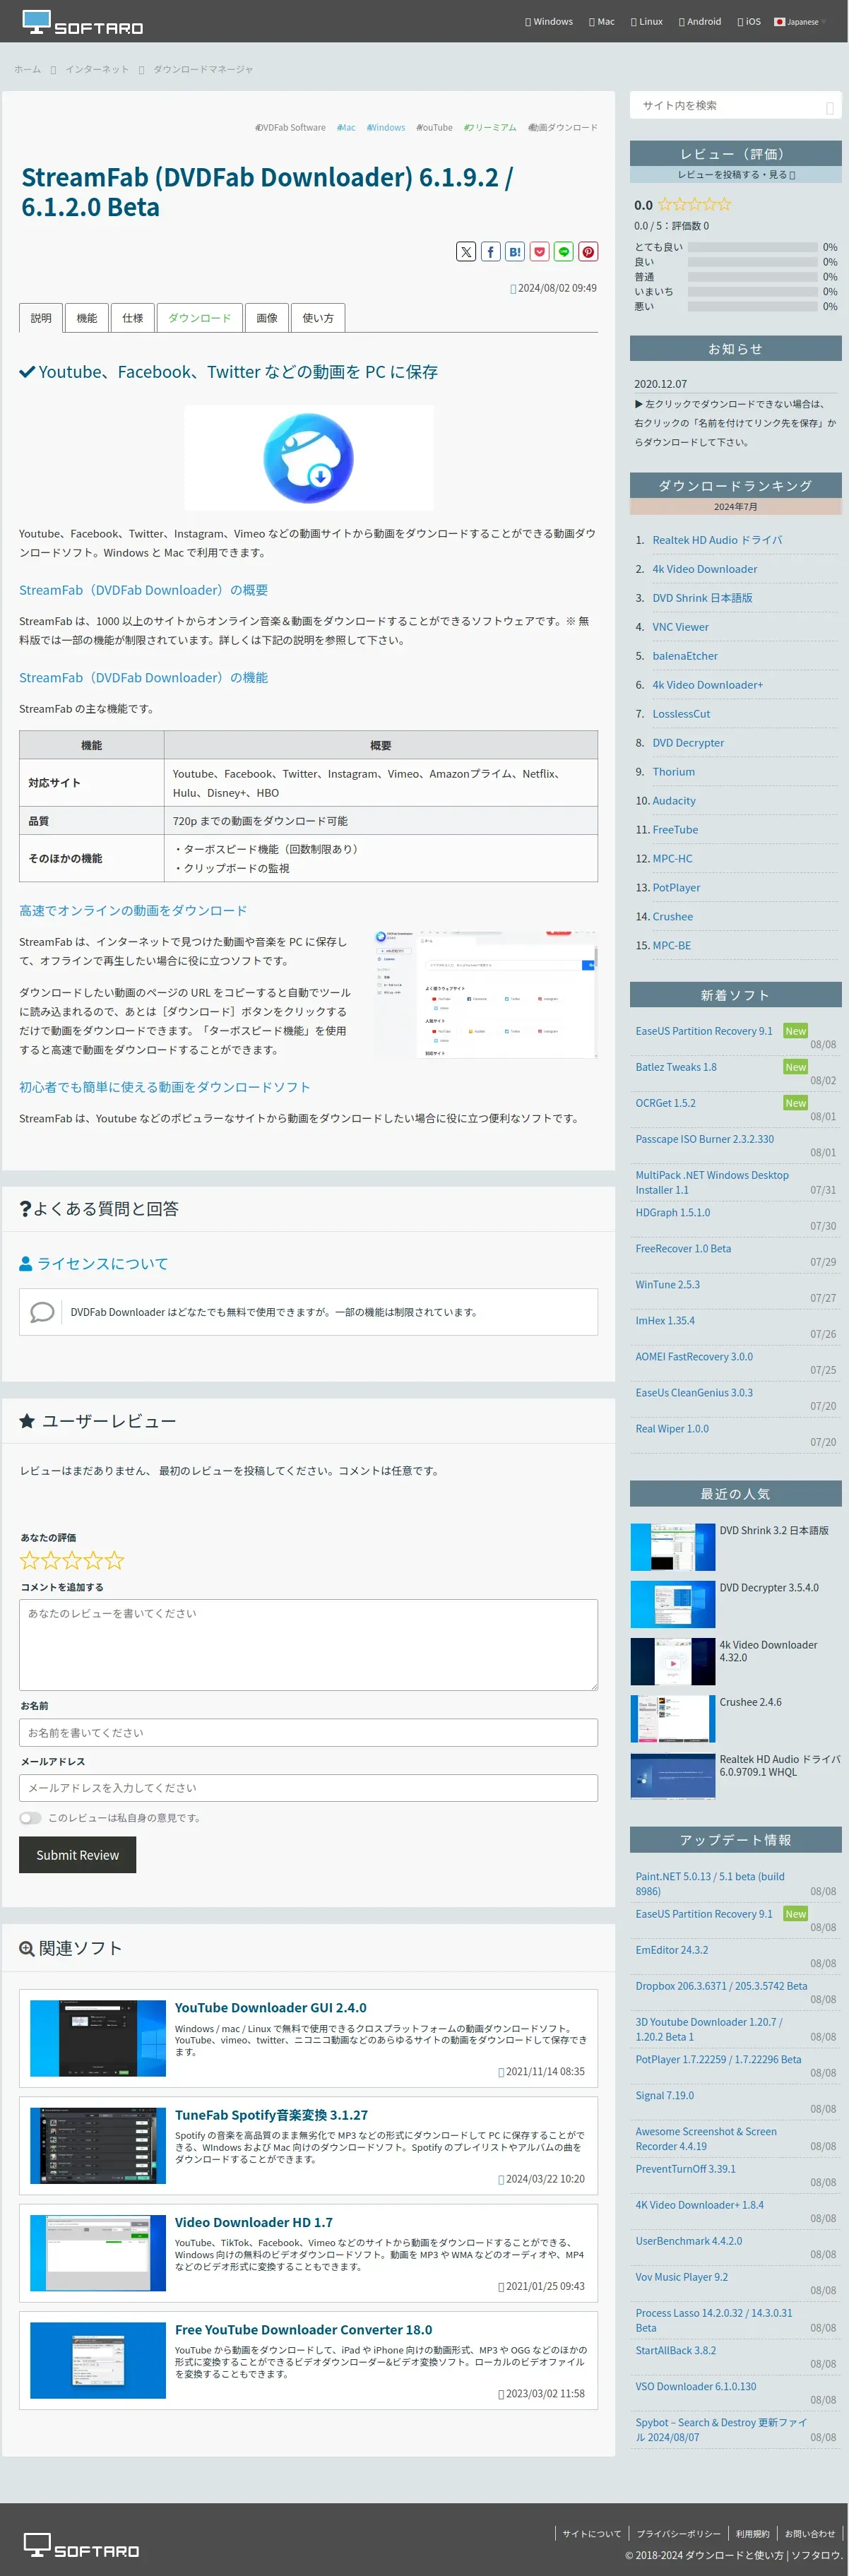Click the SOFTARO logo in footer

[x=82, y=2545]
